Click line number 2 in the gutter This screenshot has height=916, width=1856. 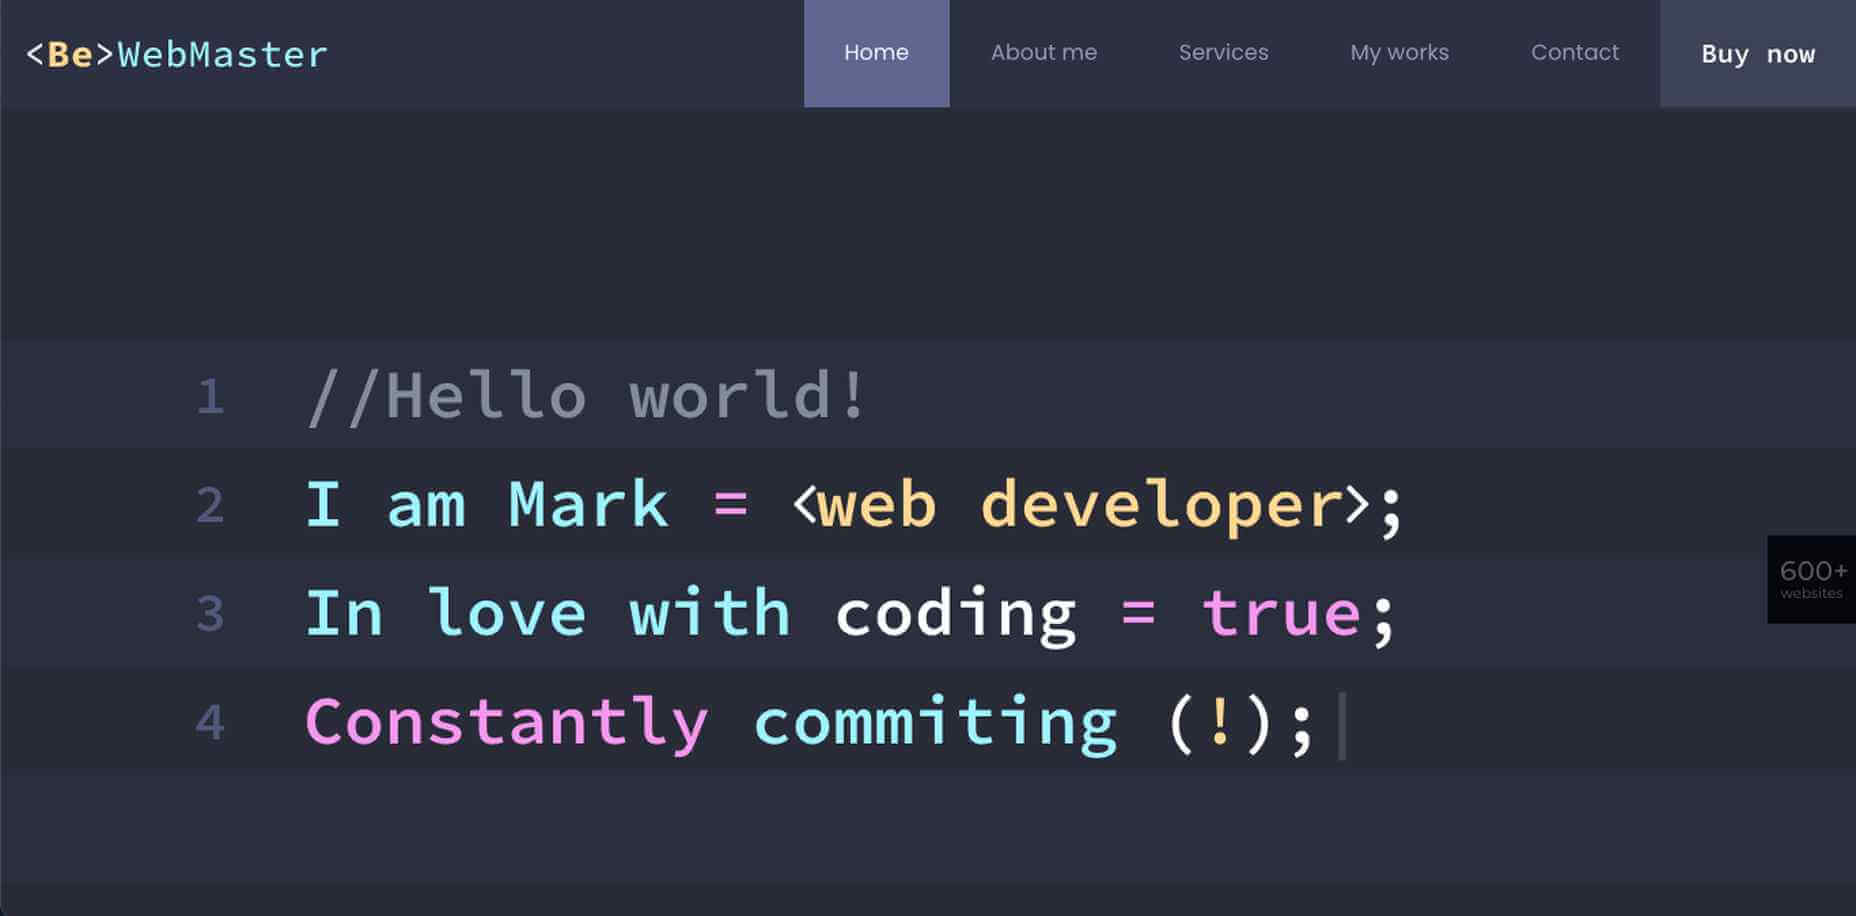pos(210,505)
